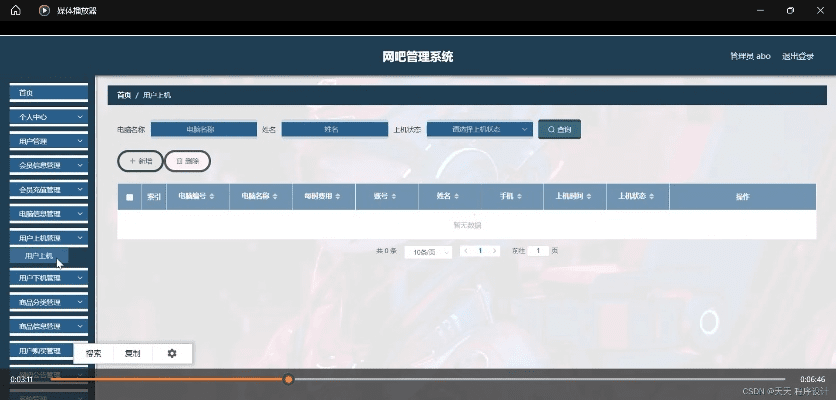Click the 0:06:46 total duration label
The height and width of the screenshot is (400, 836).
point(813,379)
